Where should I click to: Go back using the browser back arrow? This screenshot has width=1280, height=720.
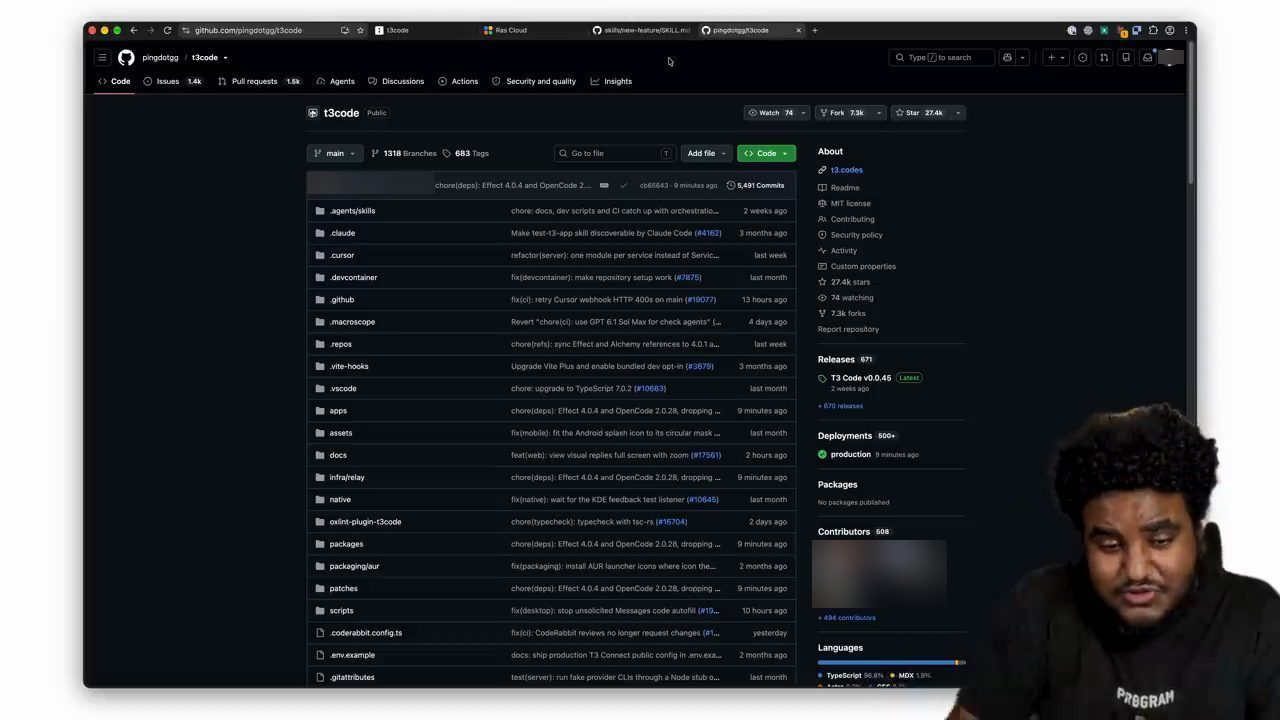coord(134,30)
